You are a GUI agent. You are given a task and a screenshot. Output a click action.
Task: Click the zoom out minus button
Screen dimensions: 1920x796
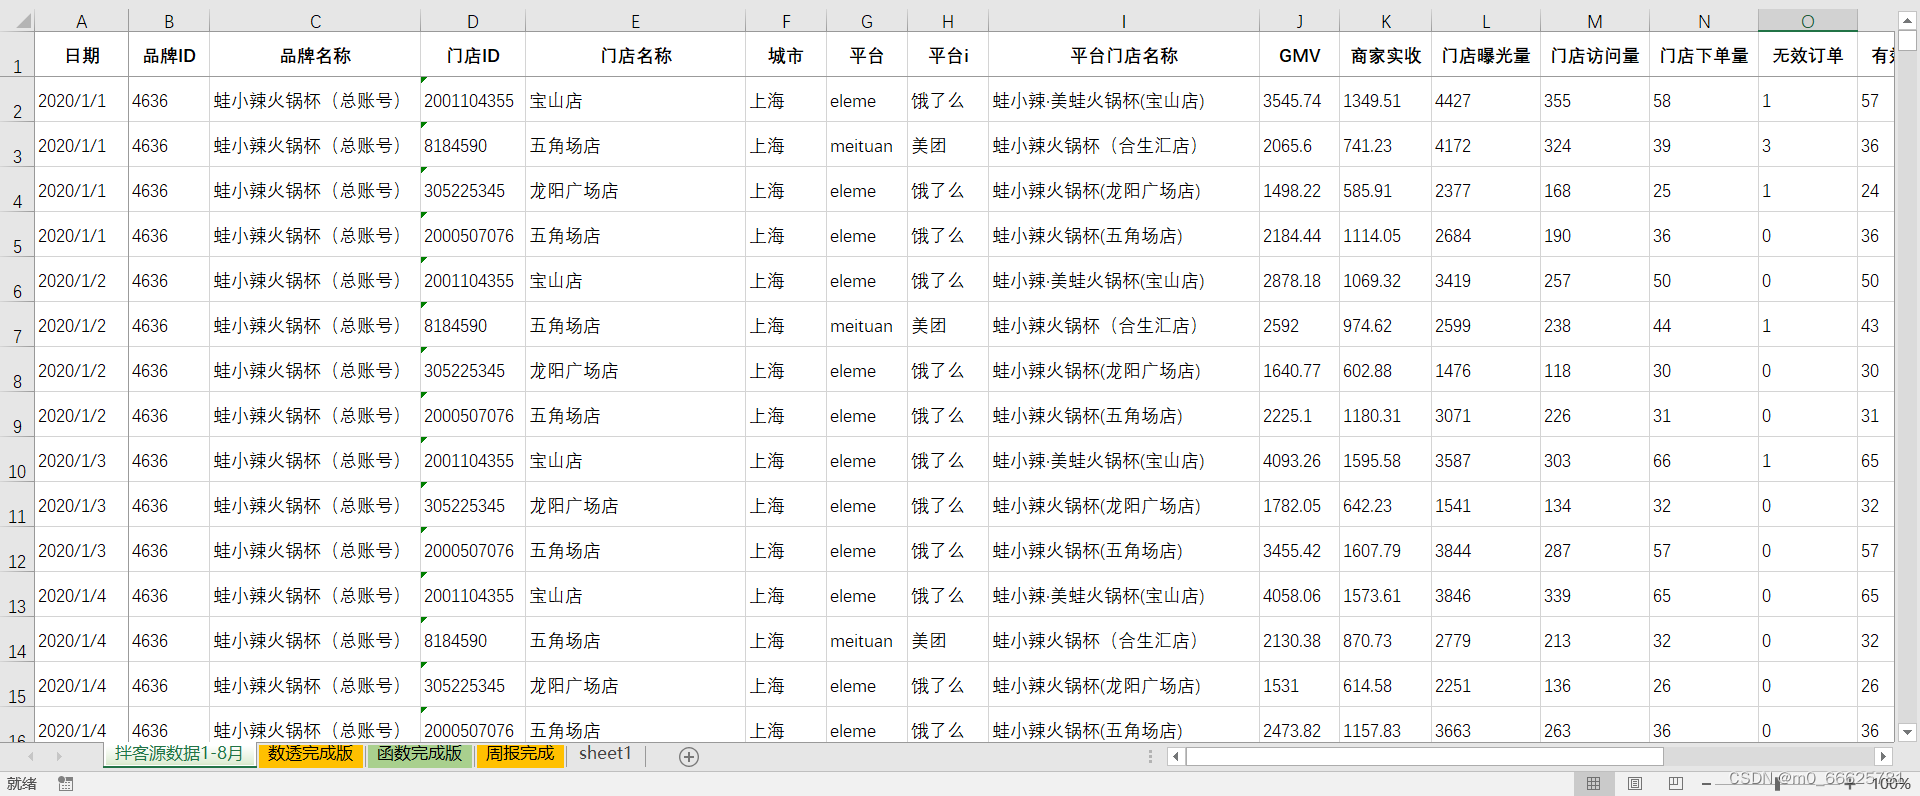pyautogui.click(x=1706, y=784)
